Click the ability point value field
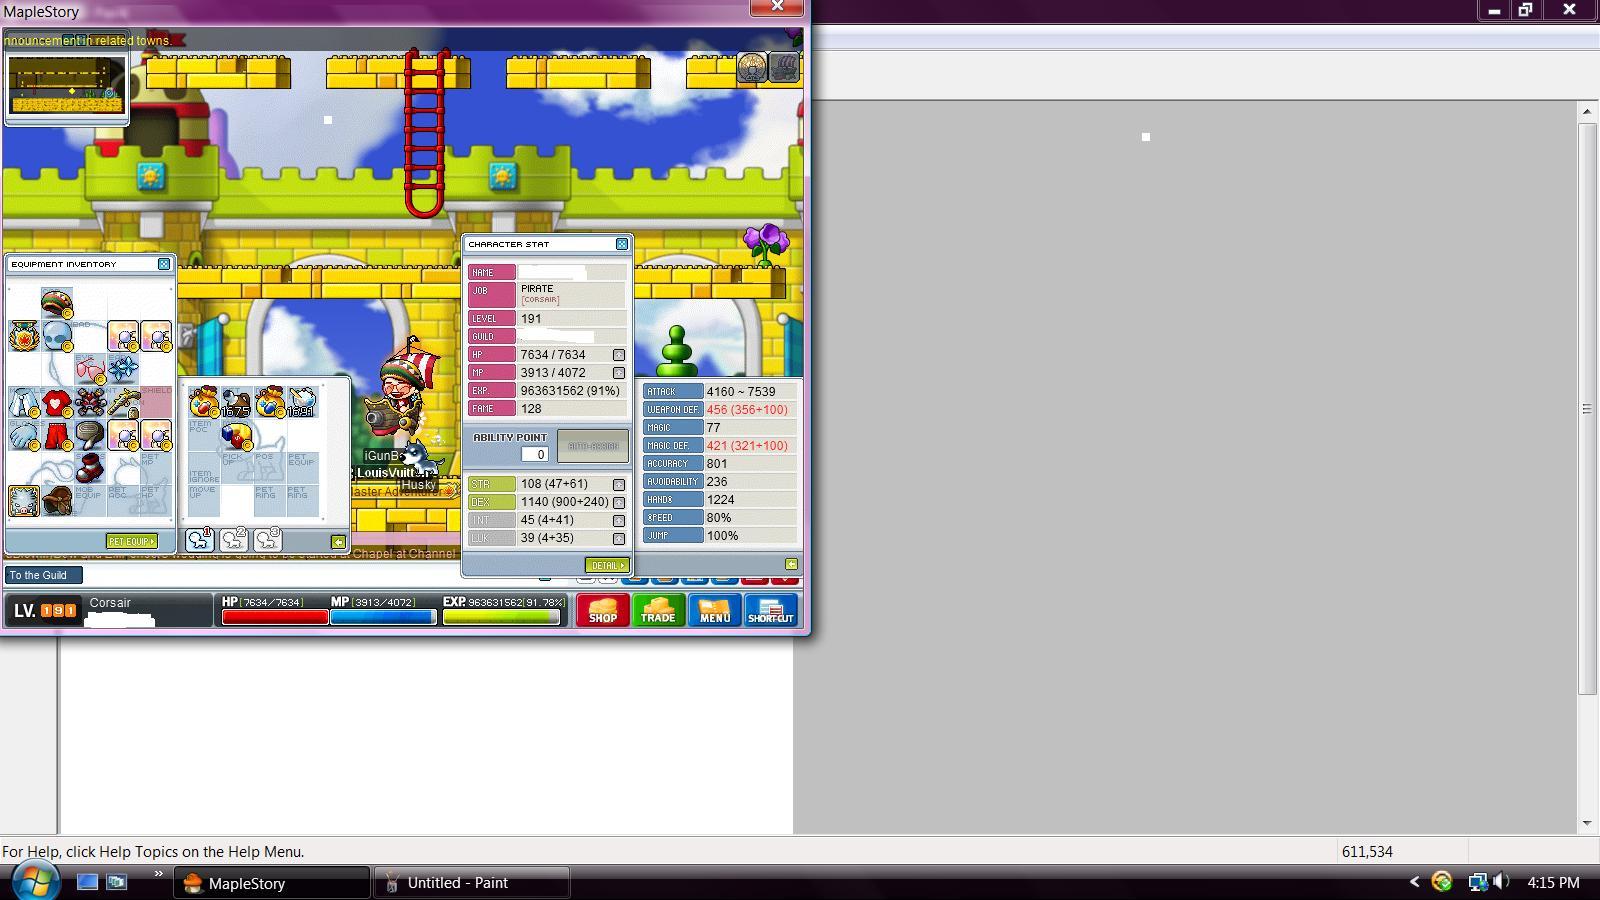The height and width of the screenshot is (900, 1600). click(x=534, y=454)
